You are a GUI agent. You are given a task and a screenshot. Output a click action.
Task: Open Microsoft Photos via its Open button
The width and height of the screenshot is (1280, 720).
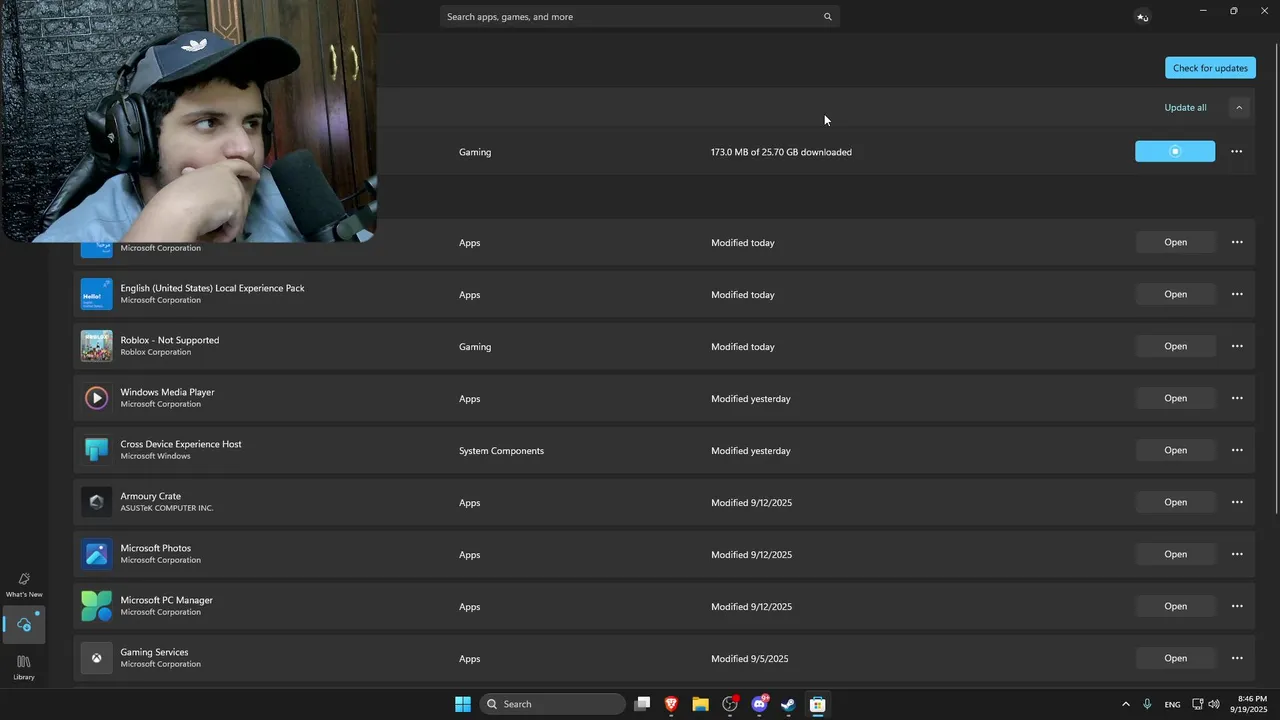pyautogui.click(x=1175, y=554)
